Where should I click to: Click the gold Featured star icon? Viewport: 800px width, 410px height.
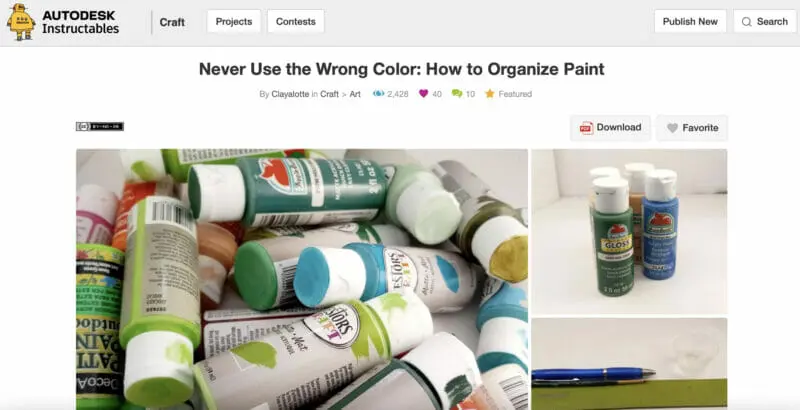pyautogui.click(x=490, y=94)
